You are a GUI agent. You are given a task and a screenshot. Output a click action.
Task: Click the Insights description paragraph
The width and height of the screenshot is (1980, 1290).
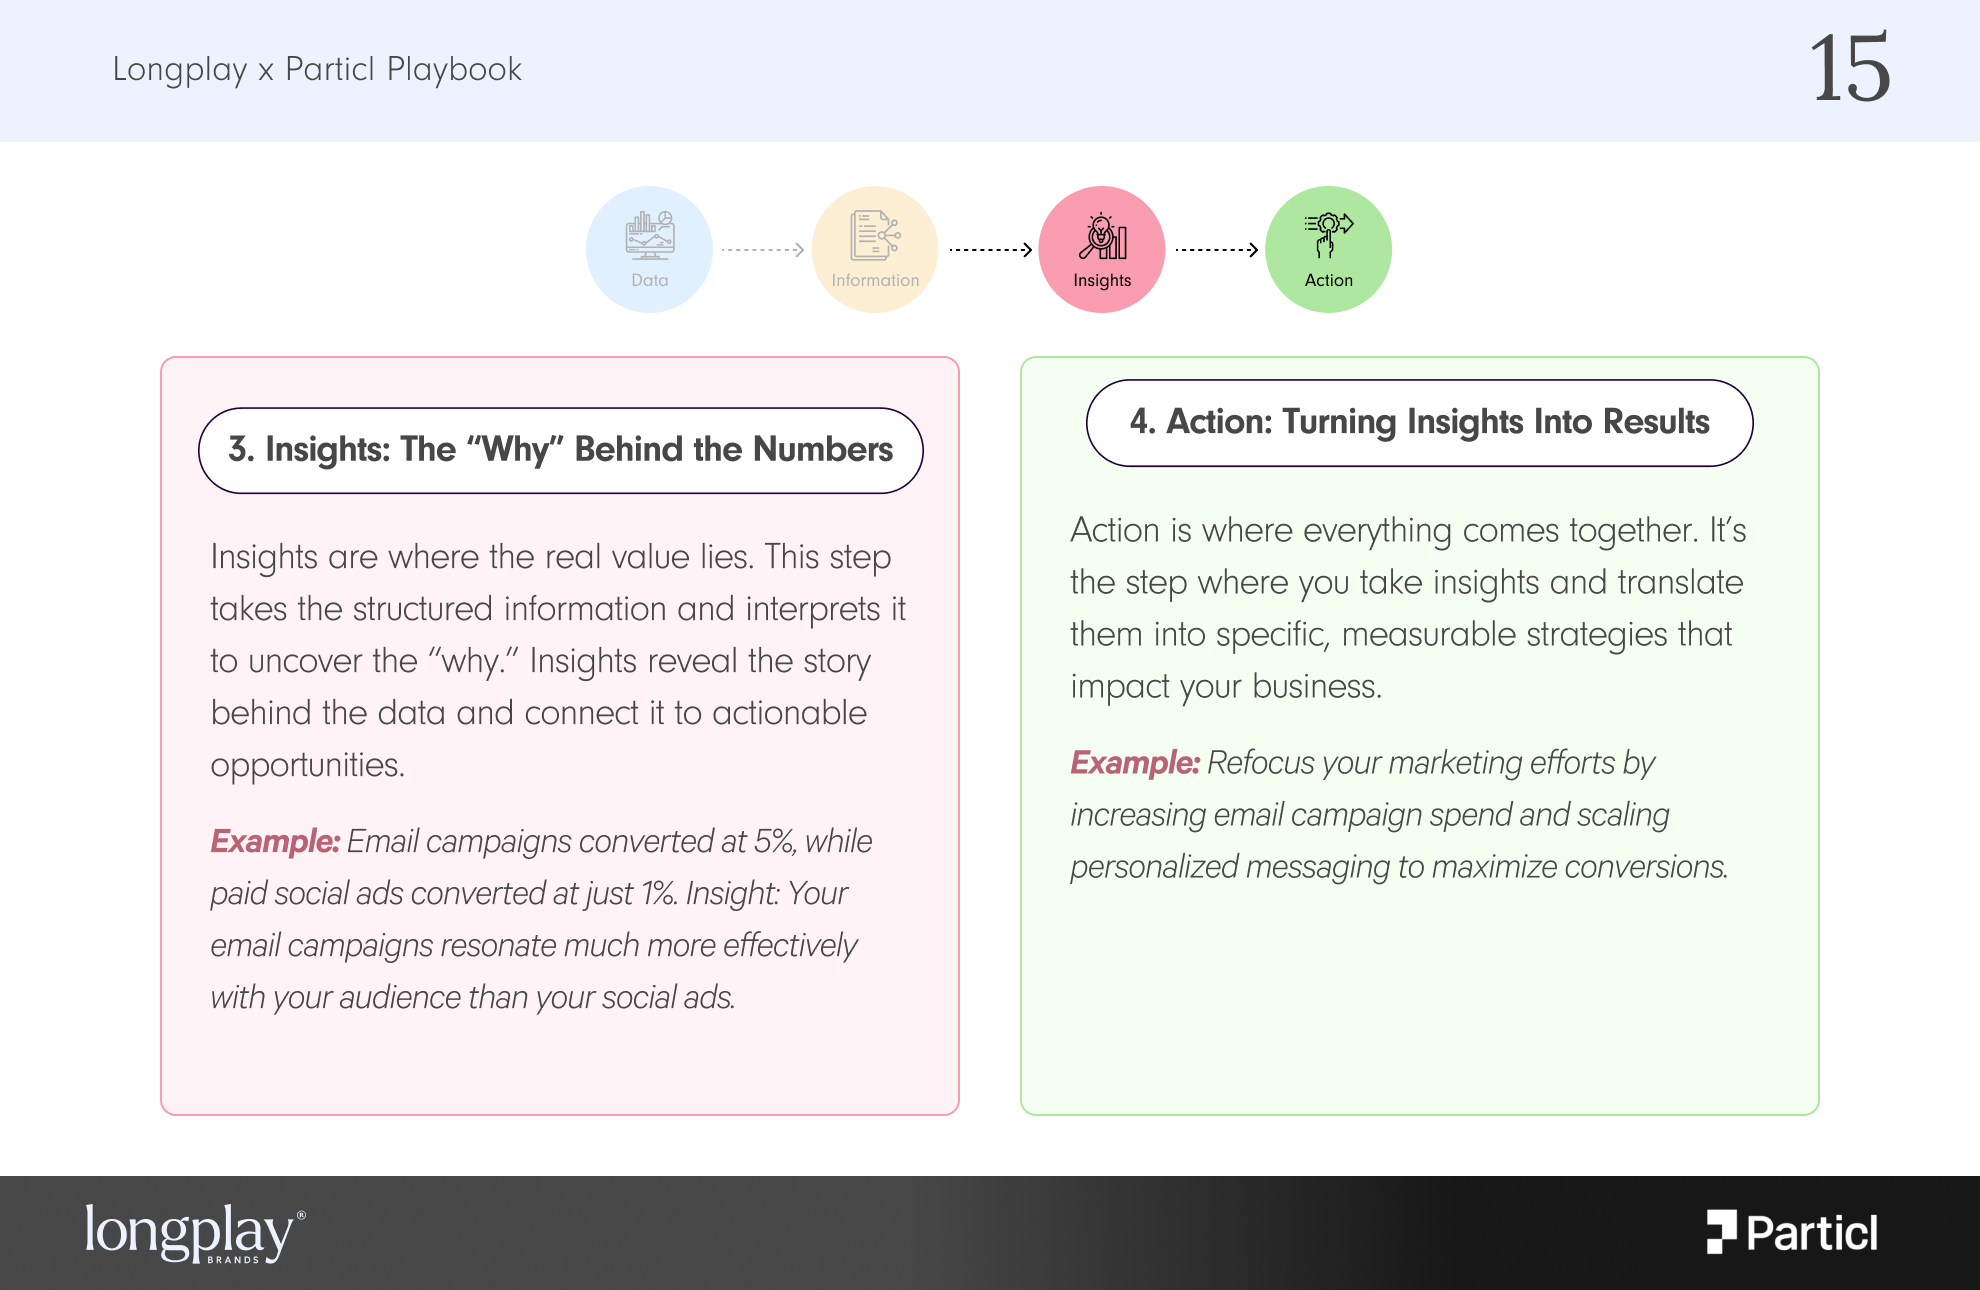click(x=558, y=661)
